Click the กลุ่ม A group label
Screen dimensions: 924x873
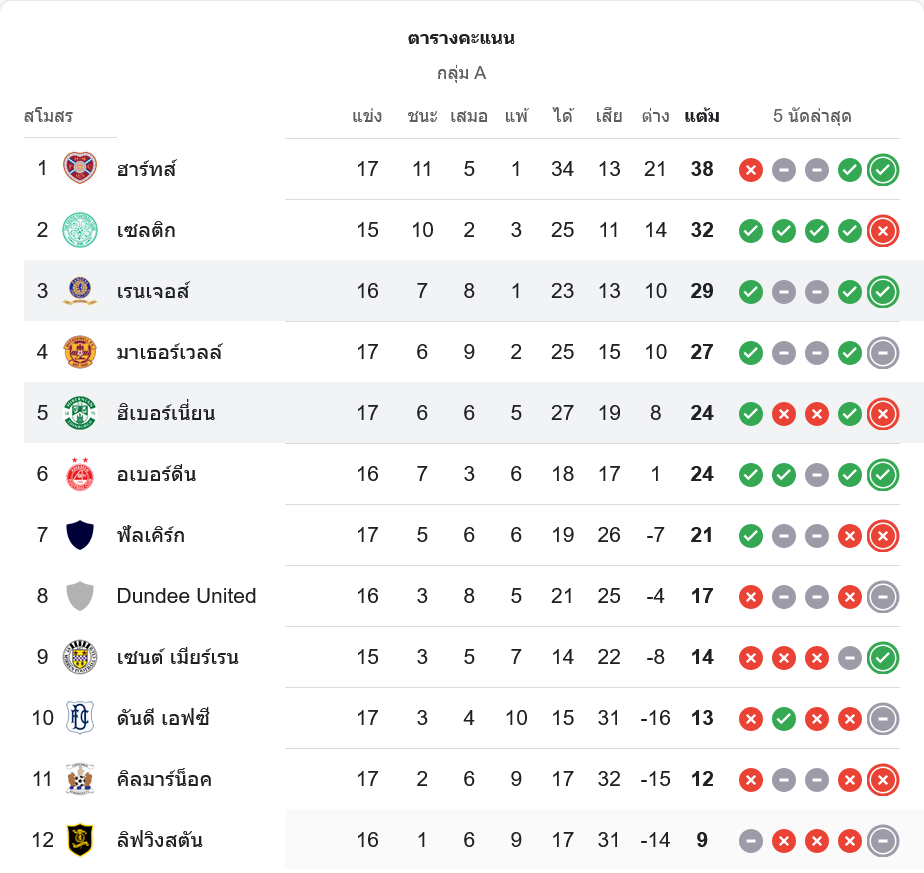(x=461, y=73)
